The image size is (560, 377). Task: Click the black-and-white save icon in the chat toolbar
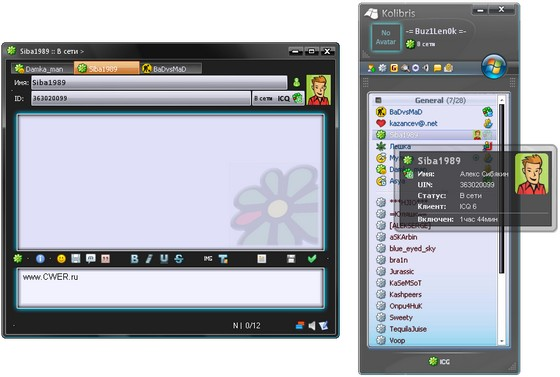coord(291,258)
